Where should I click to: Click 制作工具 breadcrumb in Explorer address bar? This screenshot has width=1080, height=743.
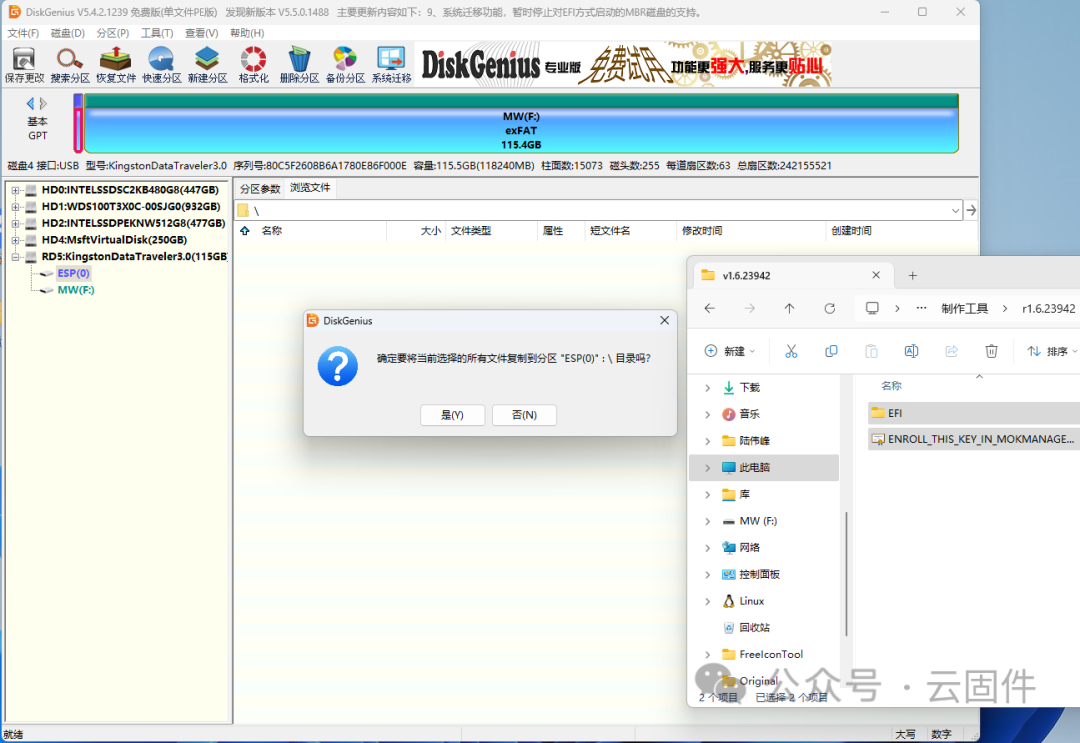[x=964, y=308]
